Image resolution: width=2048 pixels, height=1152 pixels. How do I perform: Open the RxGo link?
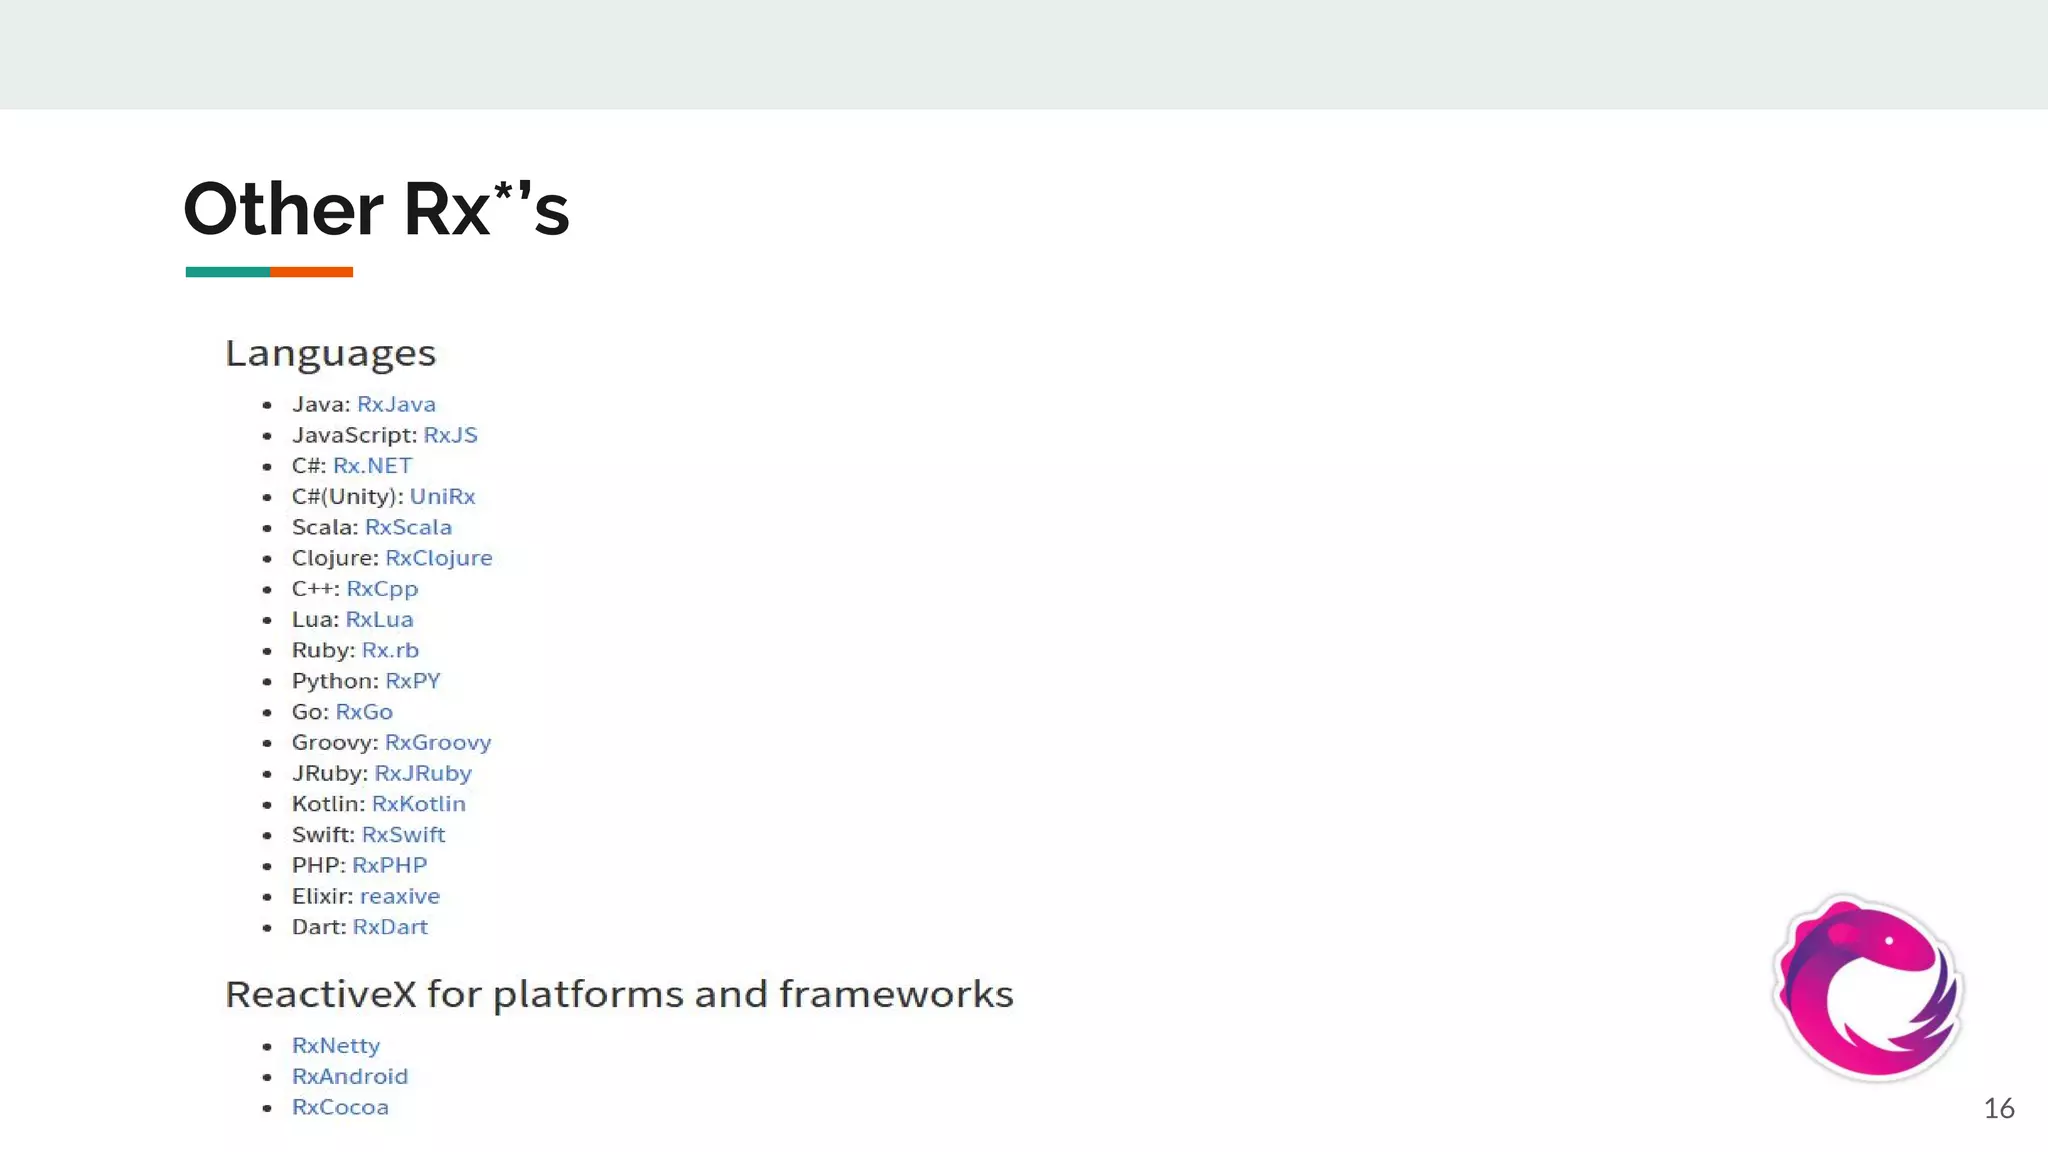click(364, 712)
